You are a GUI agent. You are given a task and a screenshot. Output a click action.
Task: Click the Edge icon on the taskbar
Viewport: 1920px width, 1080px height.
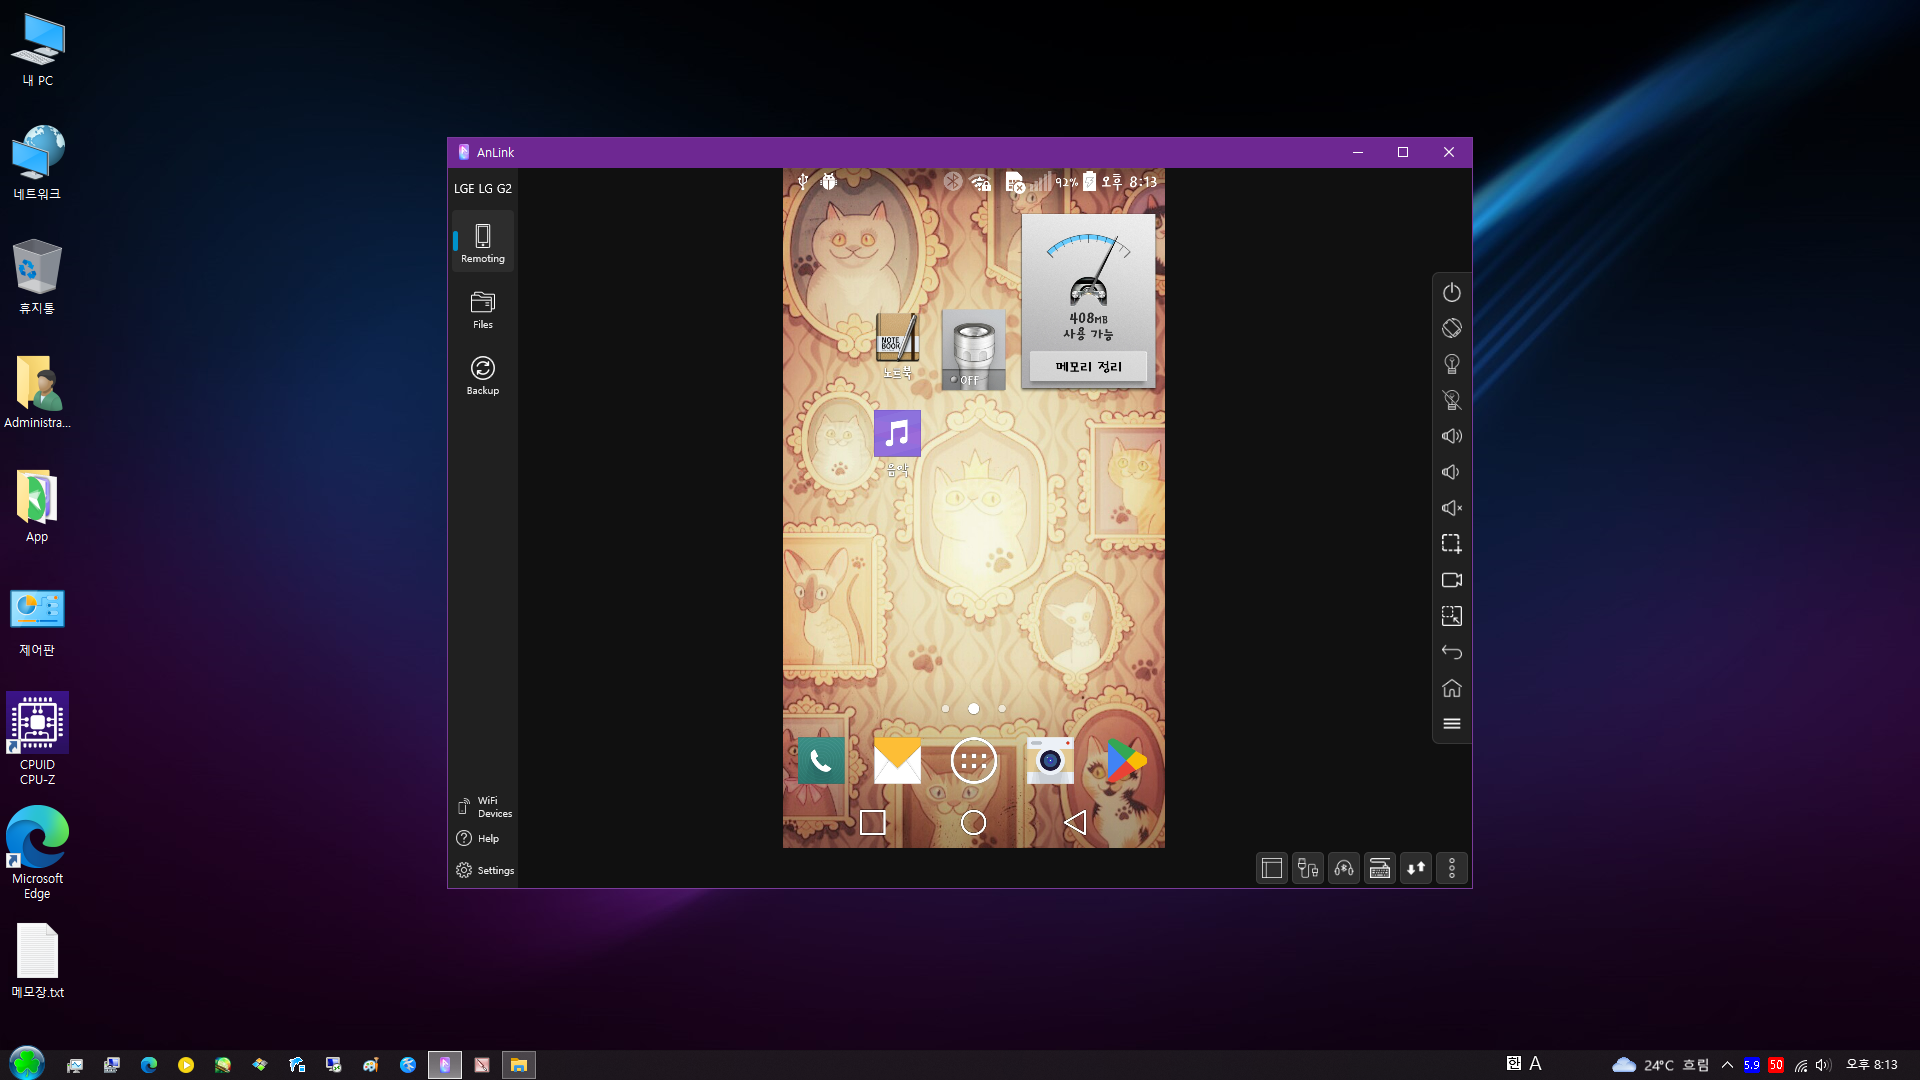[149, 1065]
